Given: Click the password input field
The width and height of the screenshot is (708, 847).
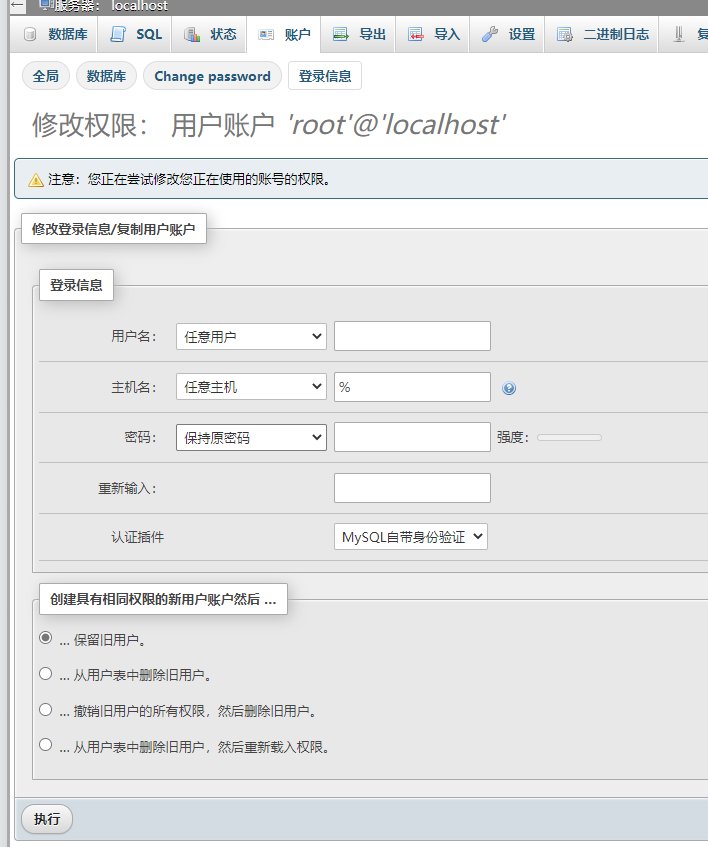Looking at the screenshot, I should (x=413, y=437).
